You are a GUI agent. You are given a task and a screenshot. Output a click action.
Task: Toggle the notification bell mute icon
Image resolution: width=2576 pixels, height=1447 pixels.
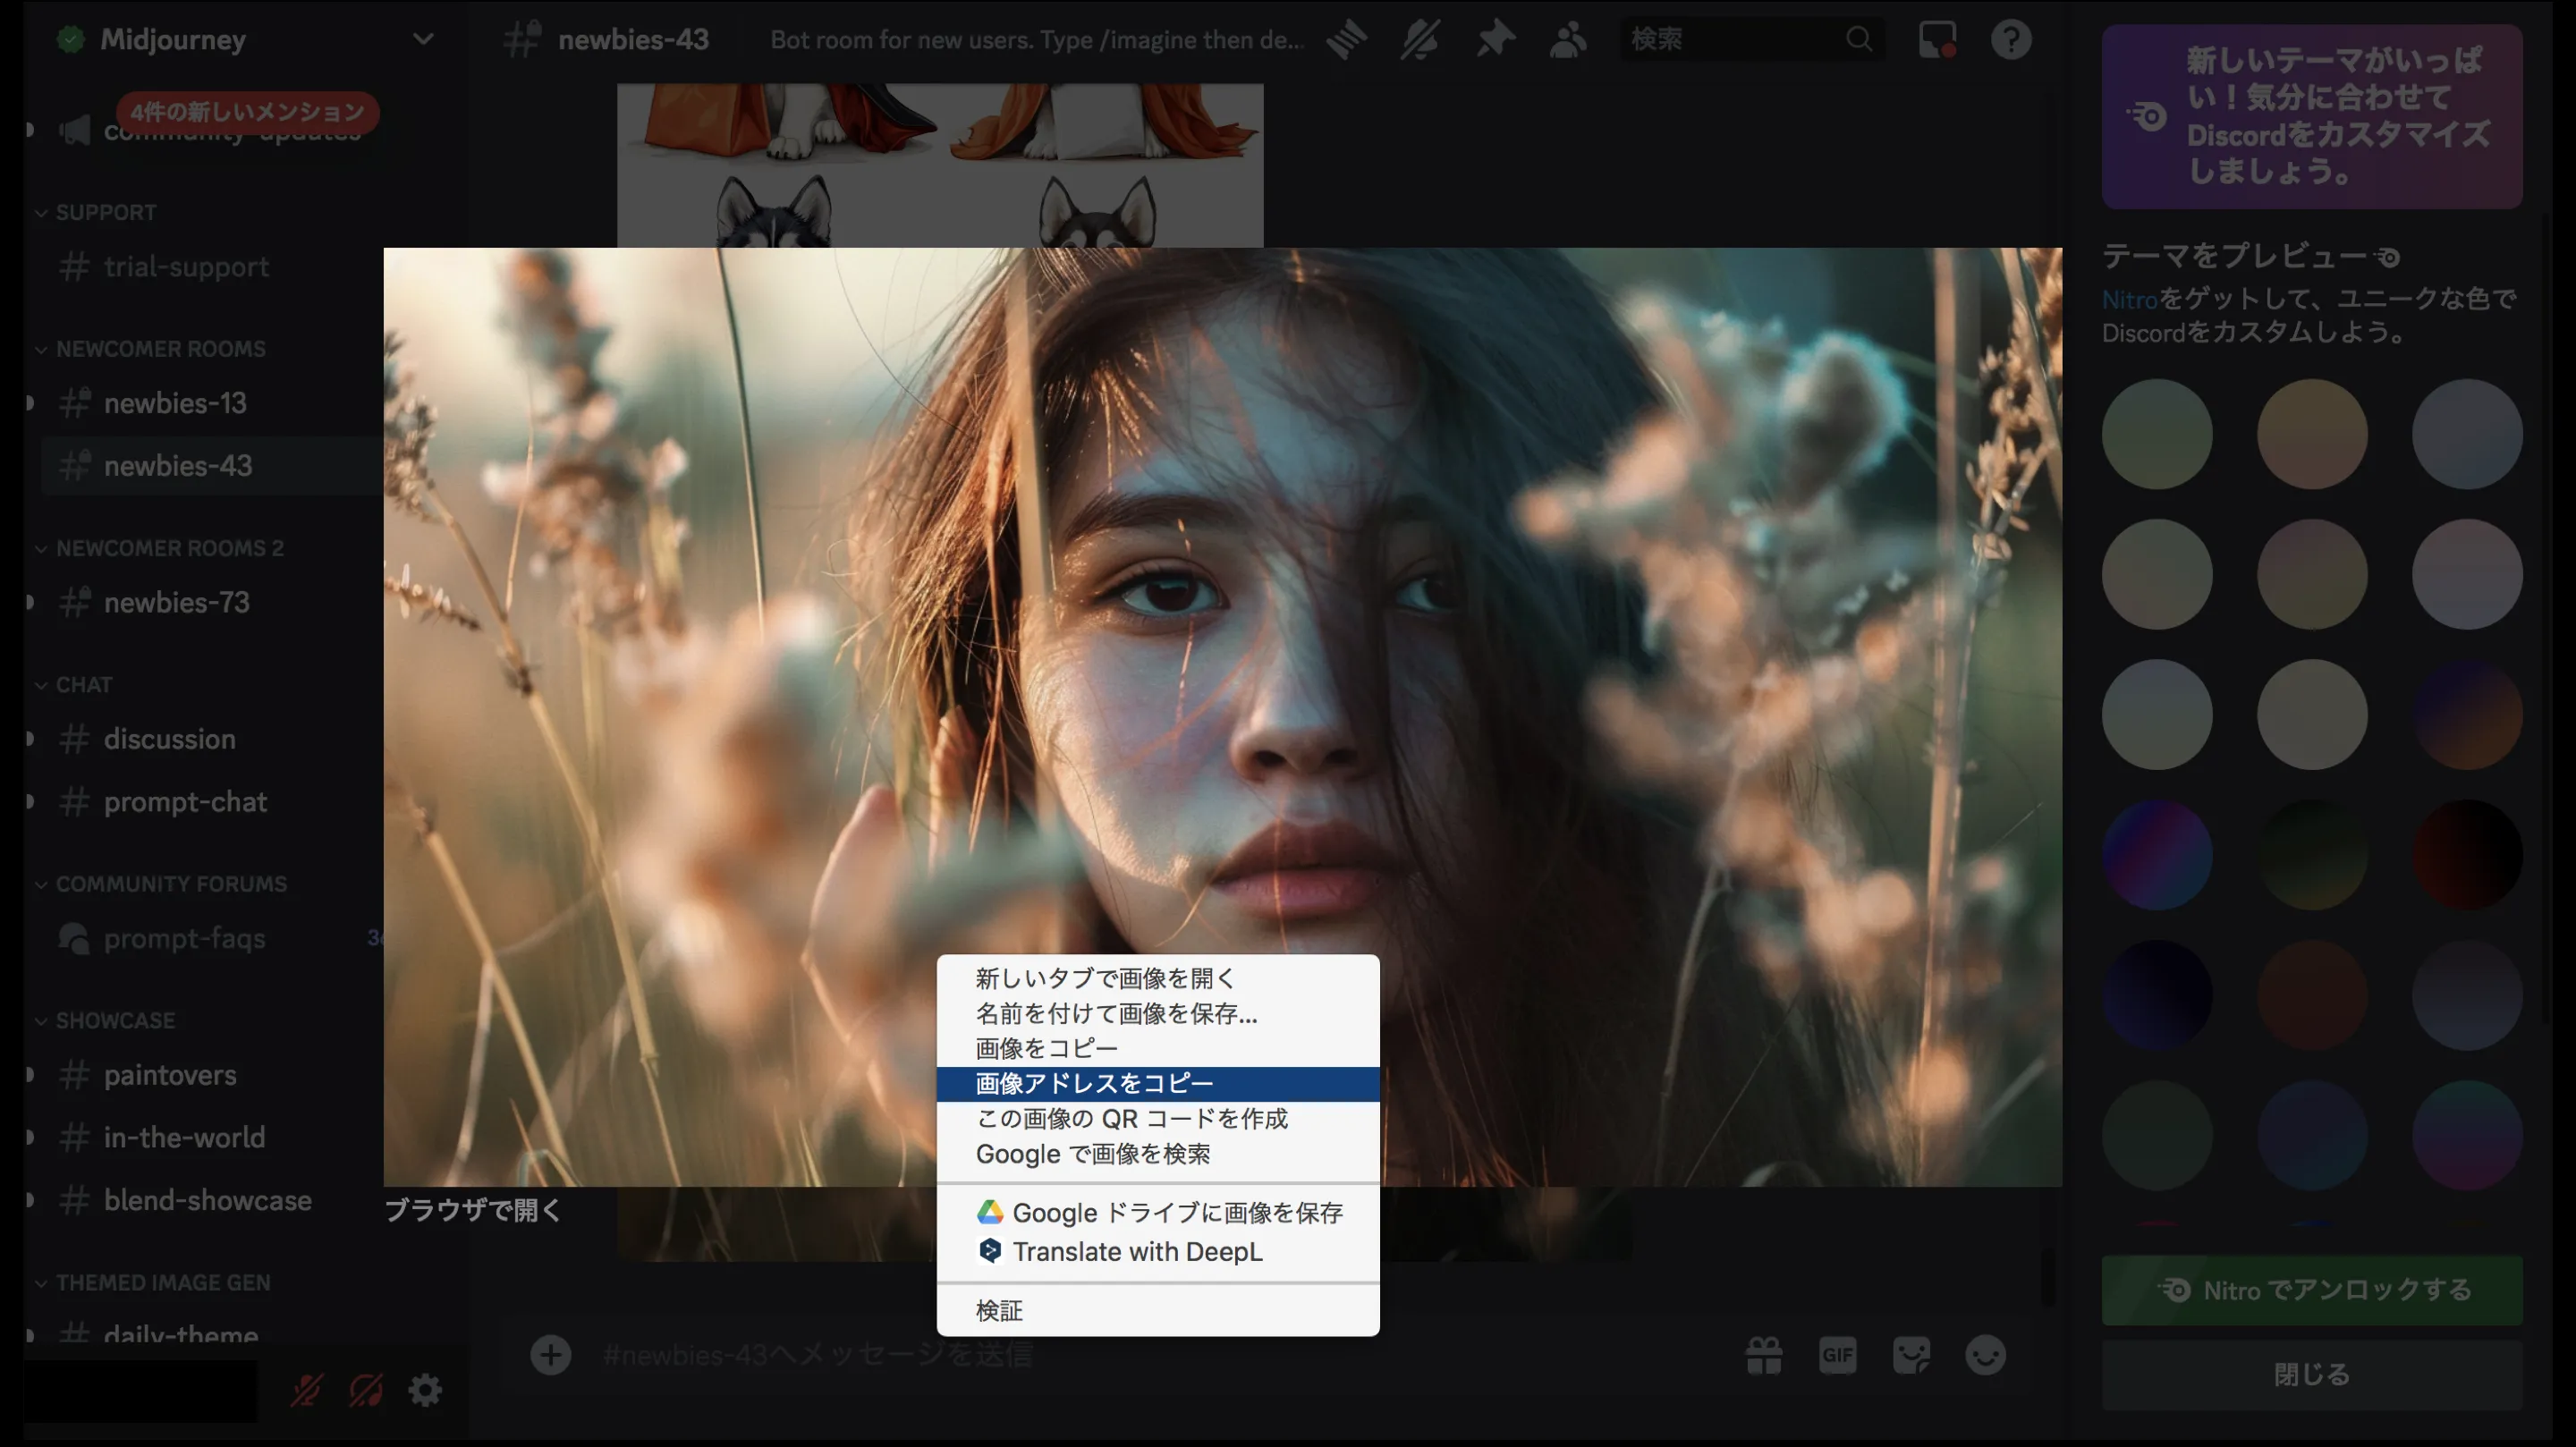click(1420, 40)
